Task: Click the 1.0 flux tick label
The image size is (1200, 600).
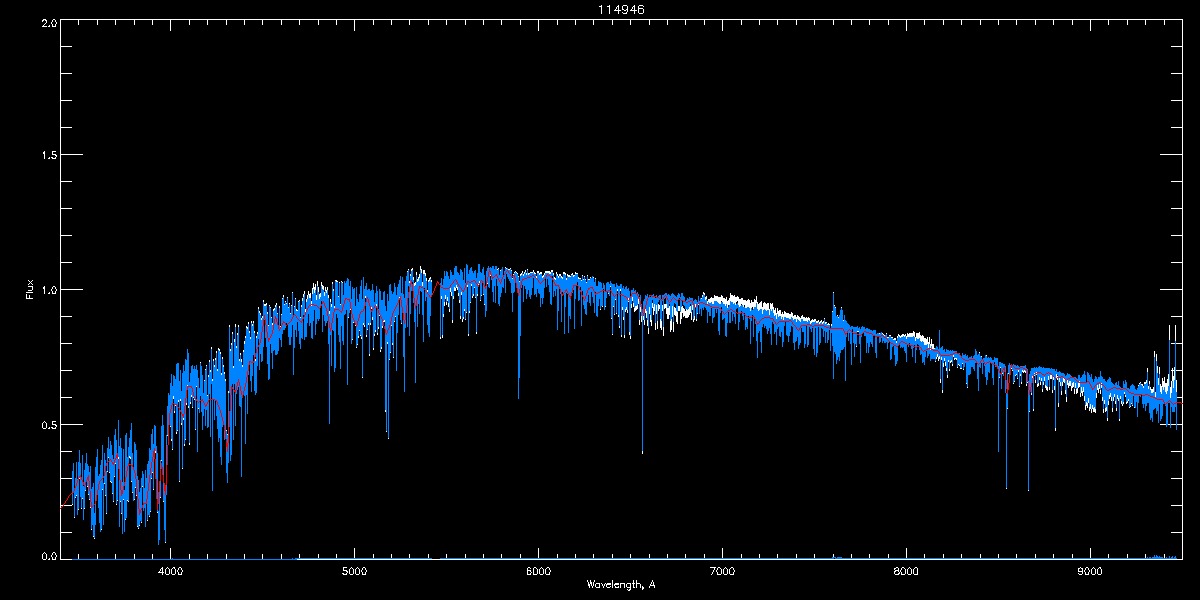Action: tap(48, 290)
